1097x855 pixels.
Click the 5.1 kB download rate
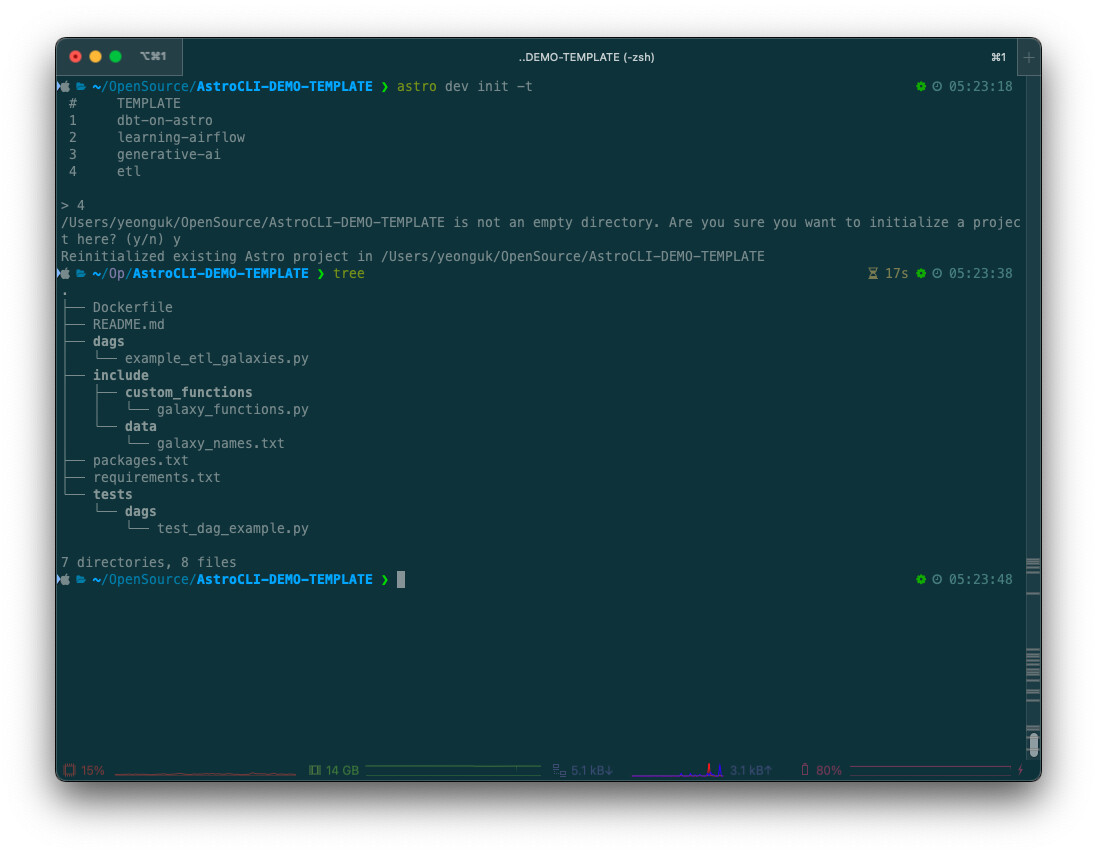coord(592,770)
